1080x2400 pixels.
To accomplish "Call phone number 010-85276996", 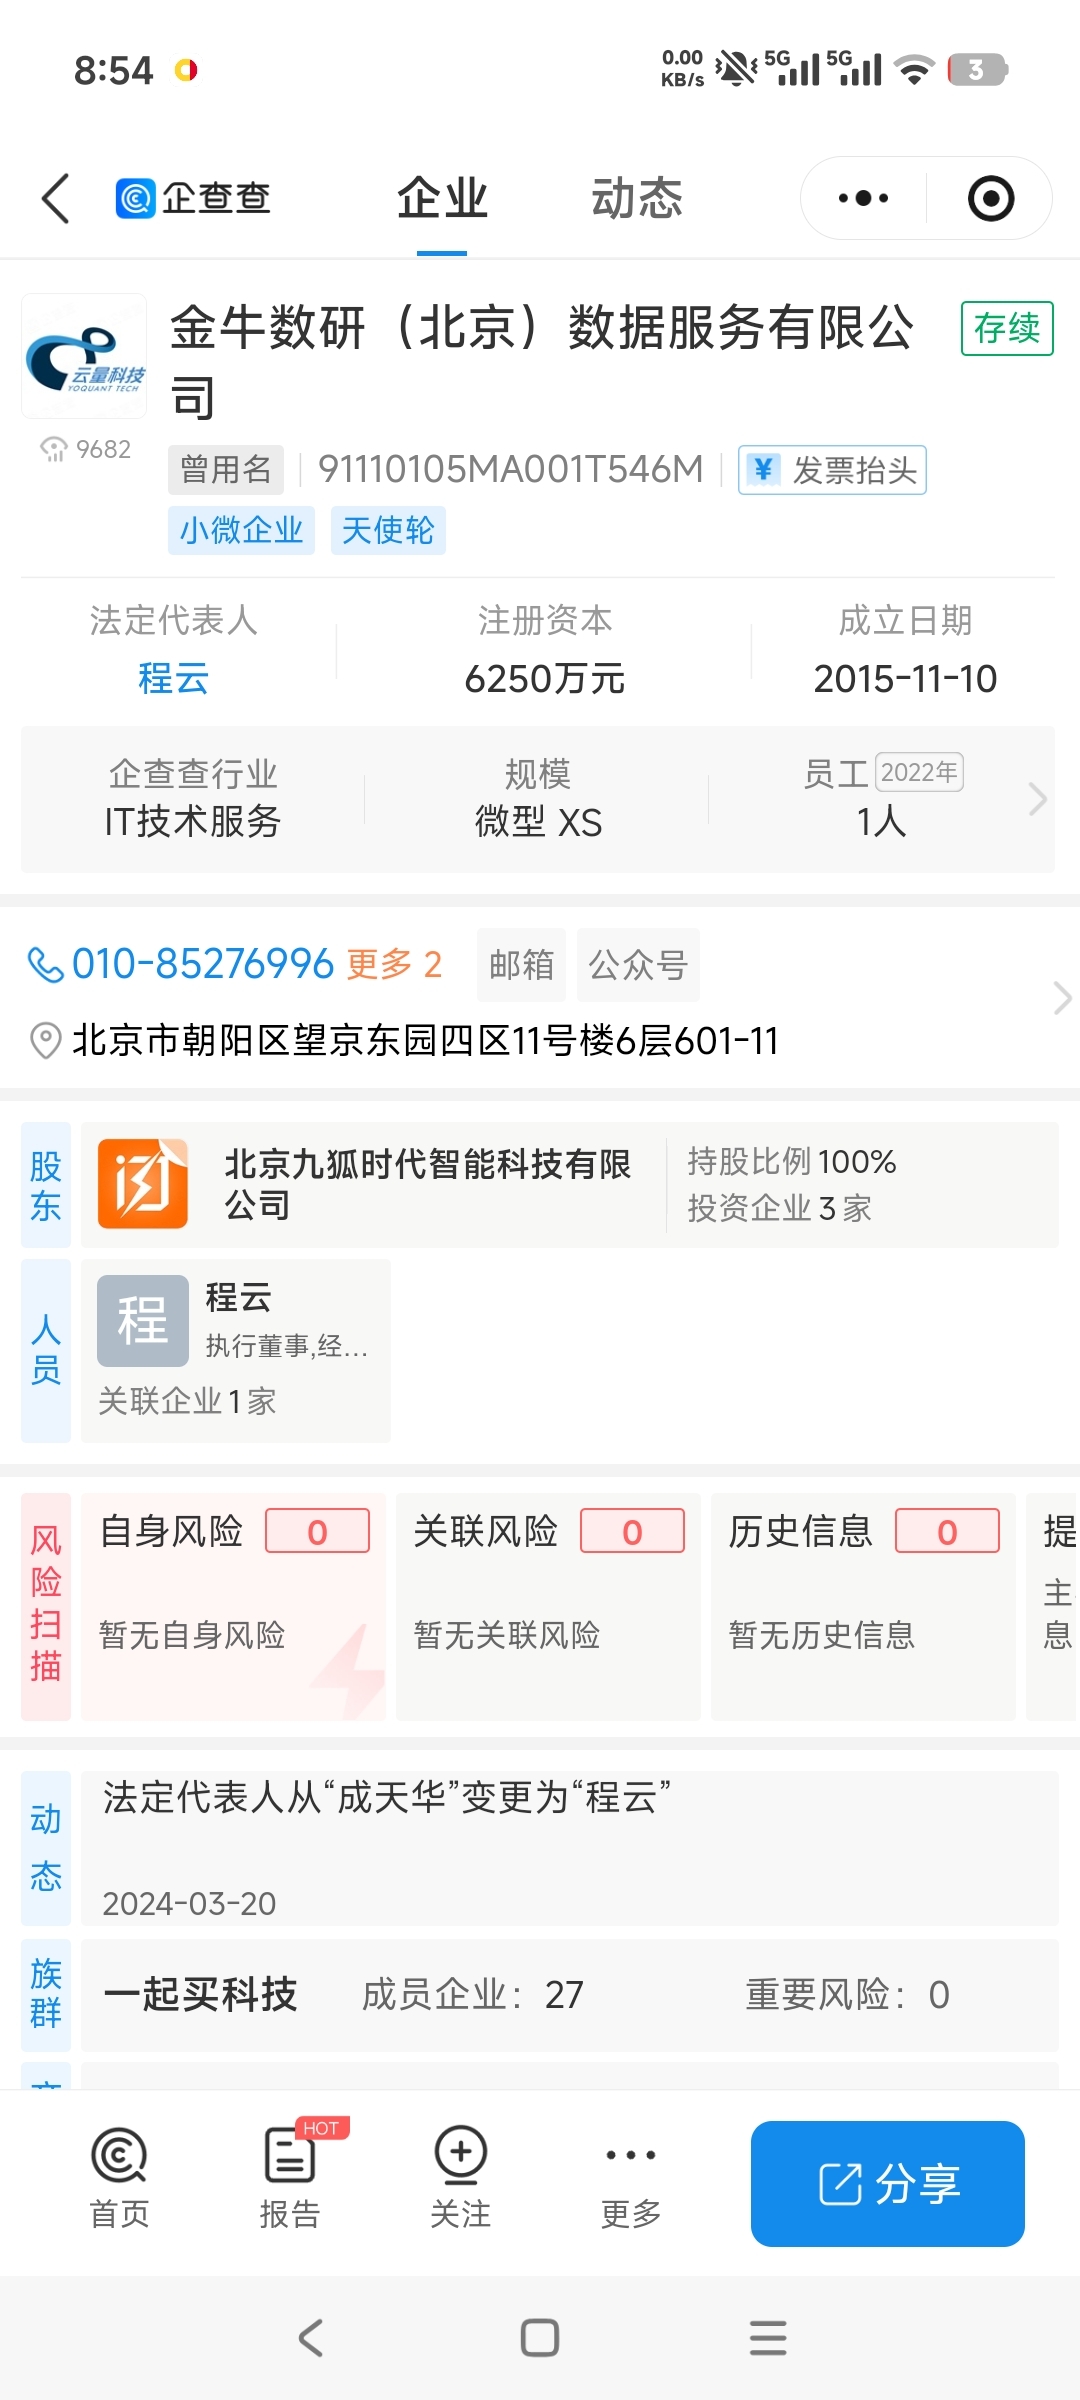I will 203,964.
